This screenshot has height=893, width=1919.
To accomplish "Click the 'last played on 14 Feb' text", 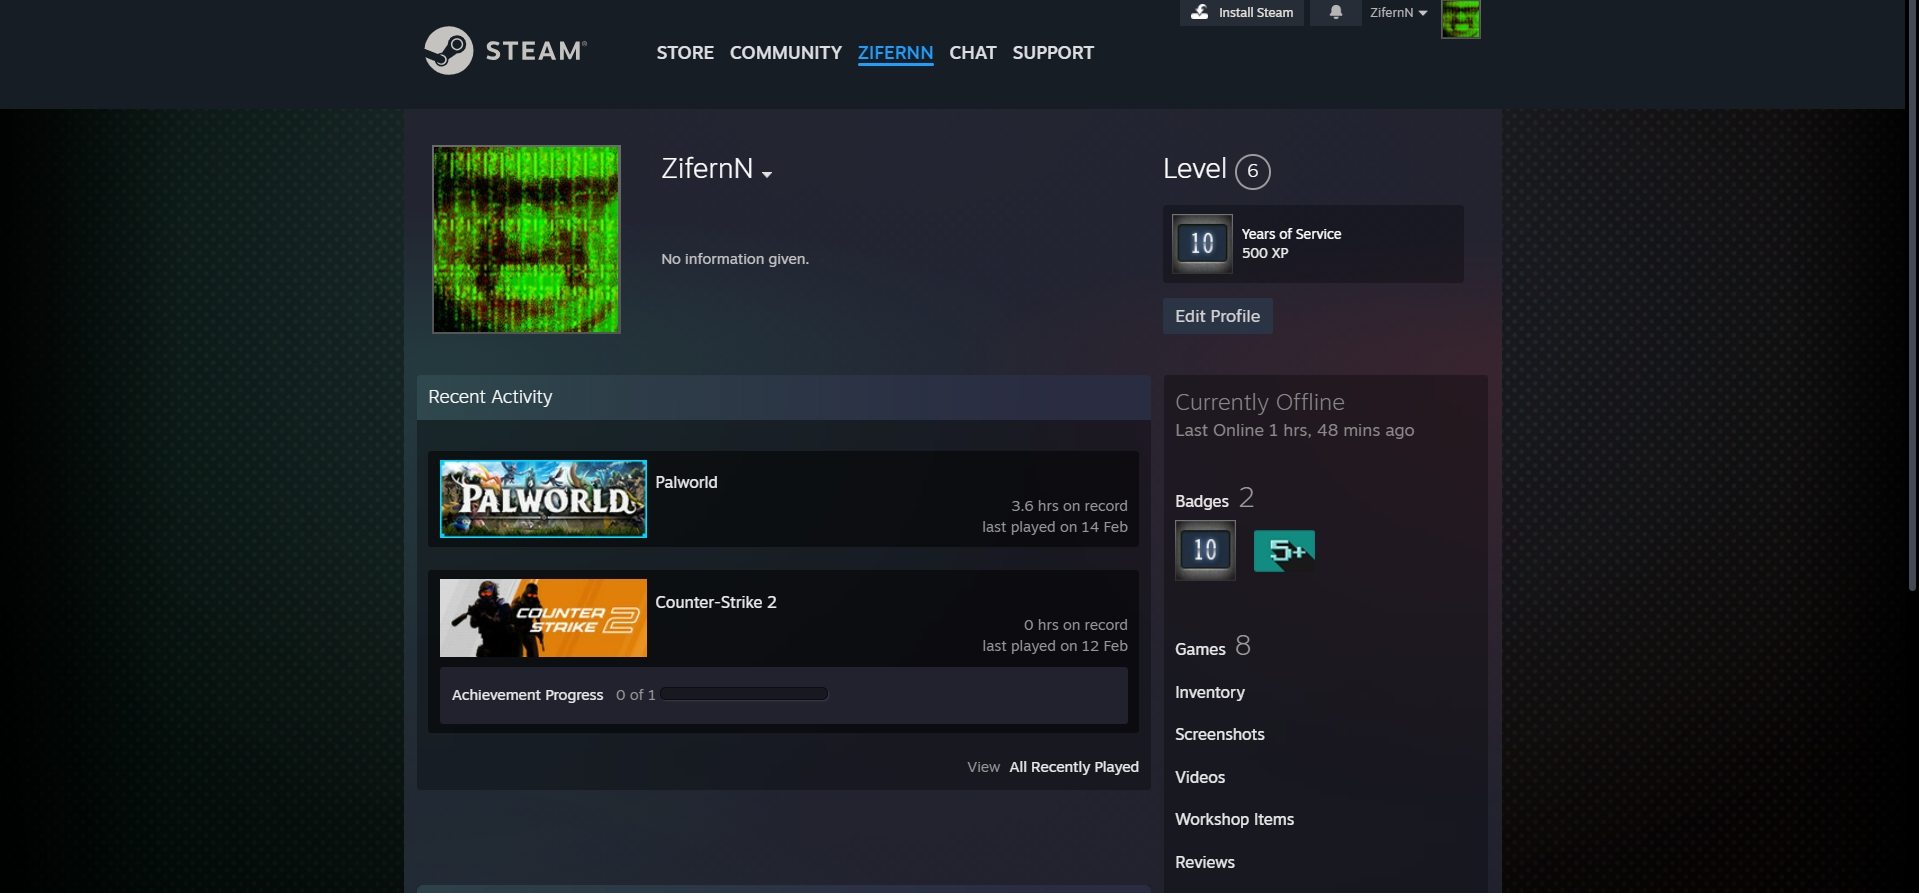I will [1055, 527].
